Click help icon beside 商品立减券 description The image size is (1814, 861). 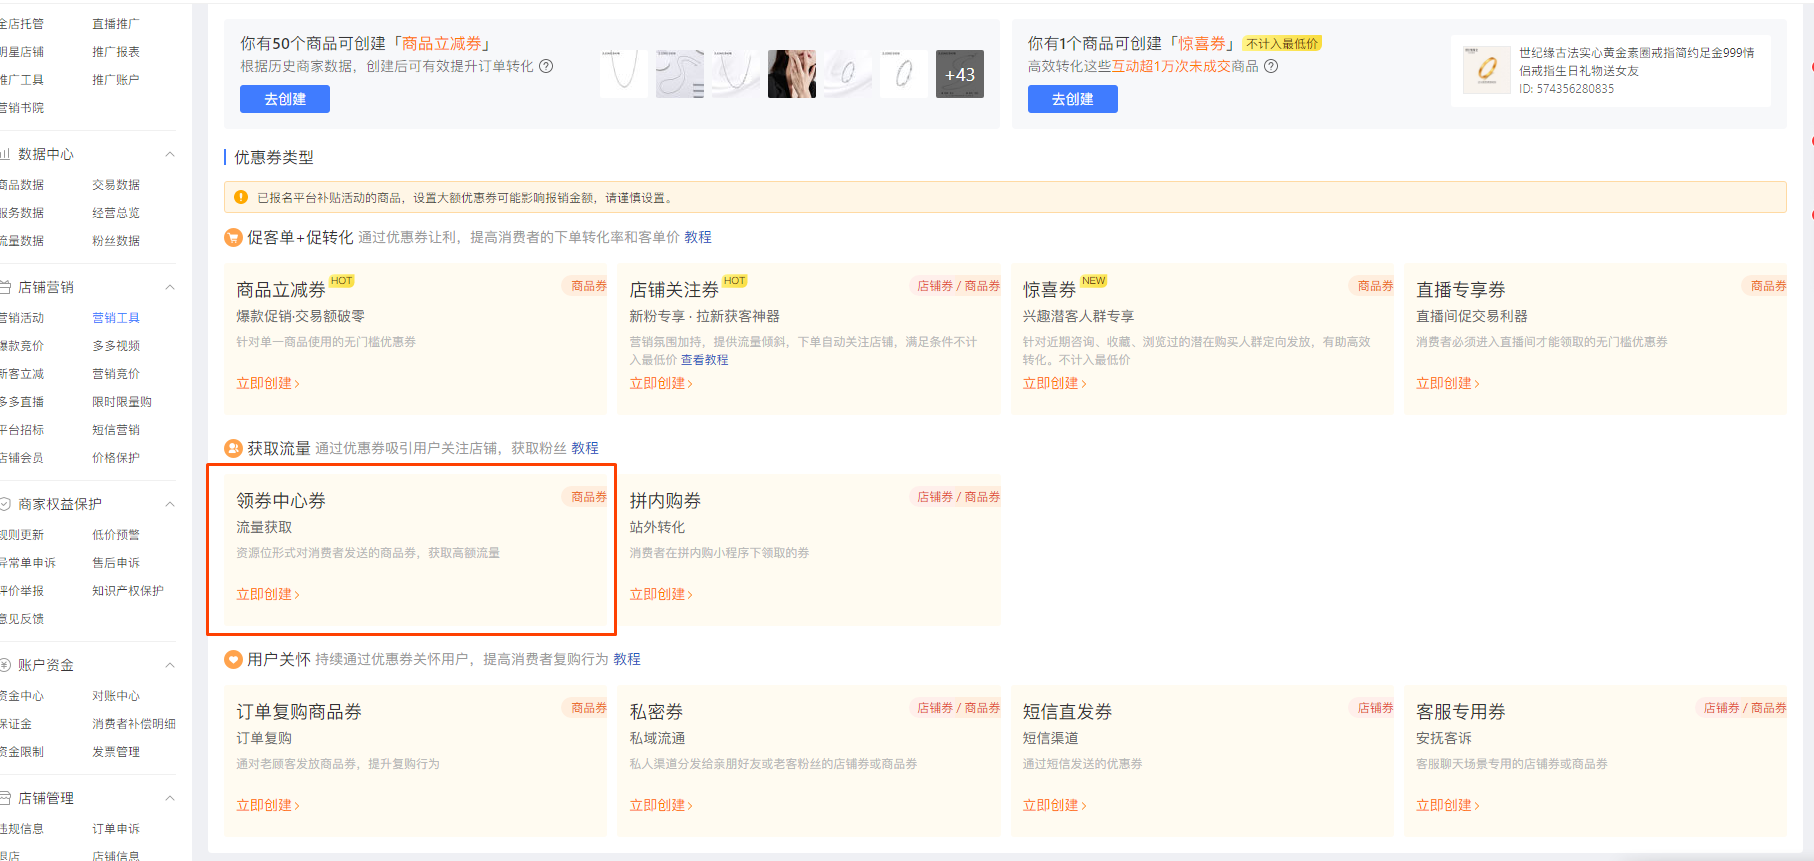546,67
